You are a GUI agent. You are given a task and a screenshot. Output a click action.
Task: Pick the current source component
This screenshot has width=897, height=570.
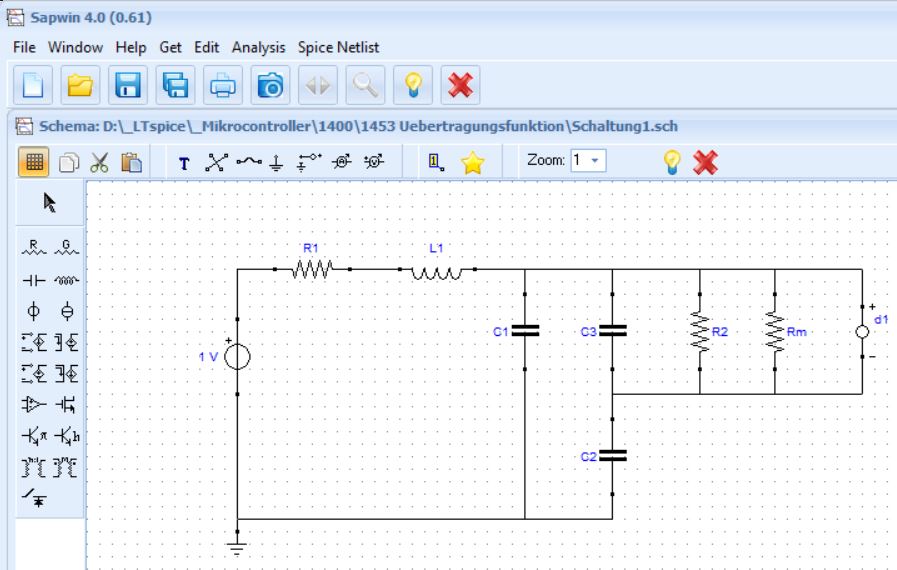(x=67, y=311)
